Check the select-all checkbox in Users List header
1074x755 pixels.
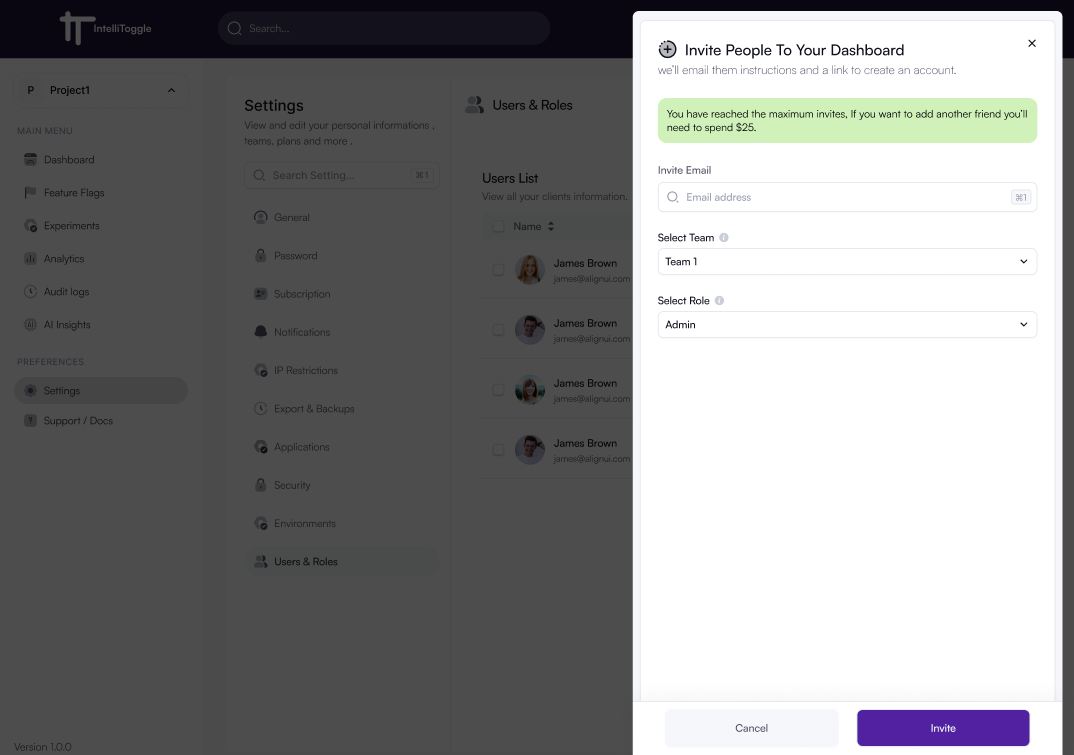coord(498,226)
